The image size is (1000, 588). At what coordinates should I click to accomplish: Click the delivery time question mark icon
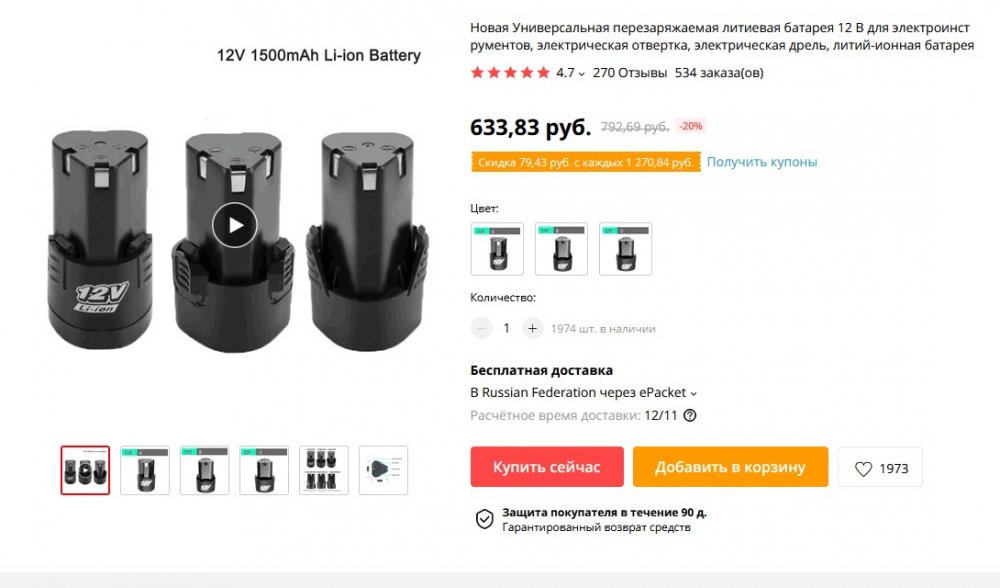(689, 415)
